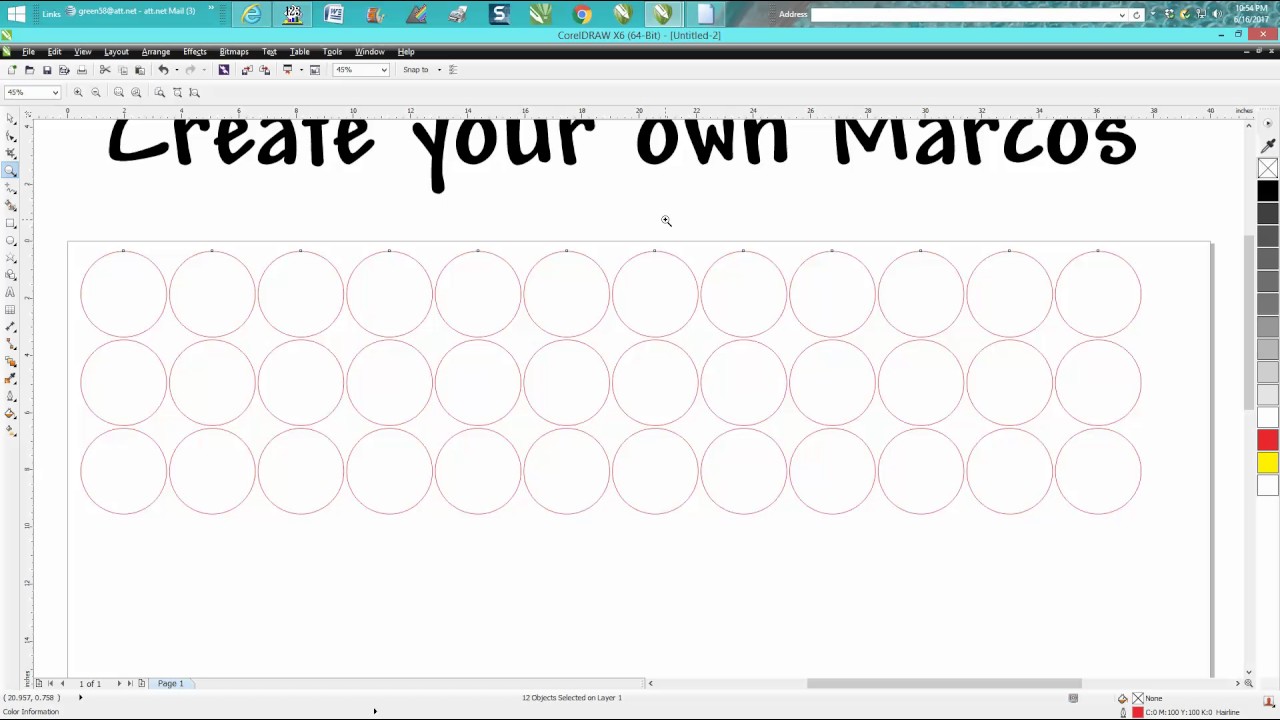Select the Crop tool in the toolbox

click(11, 153)
